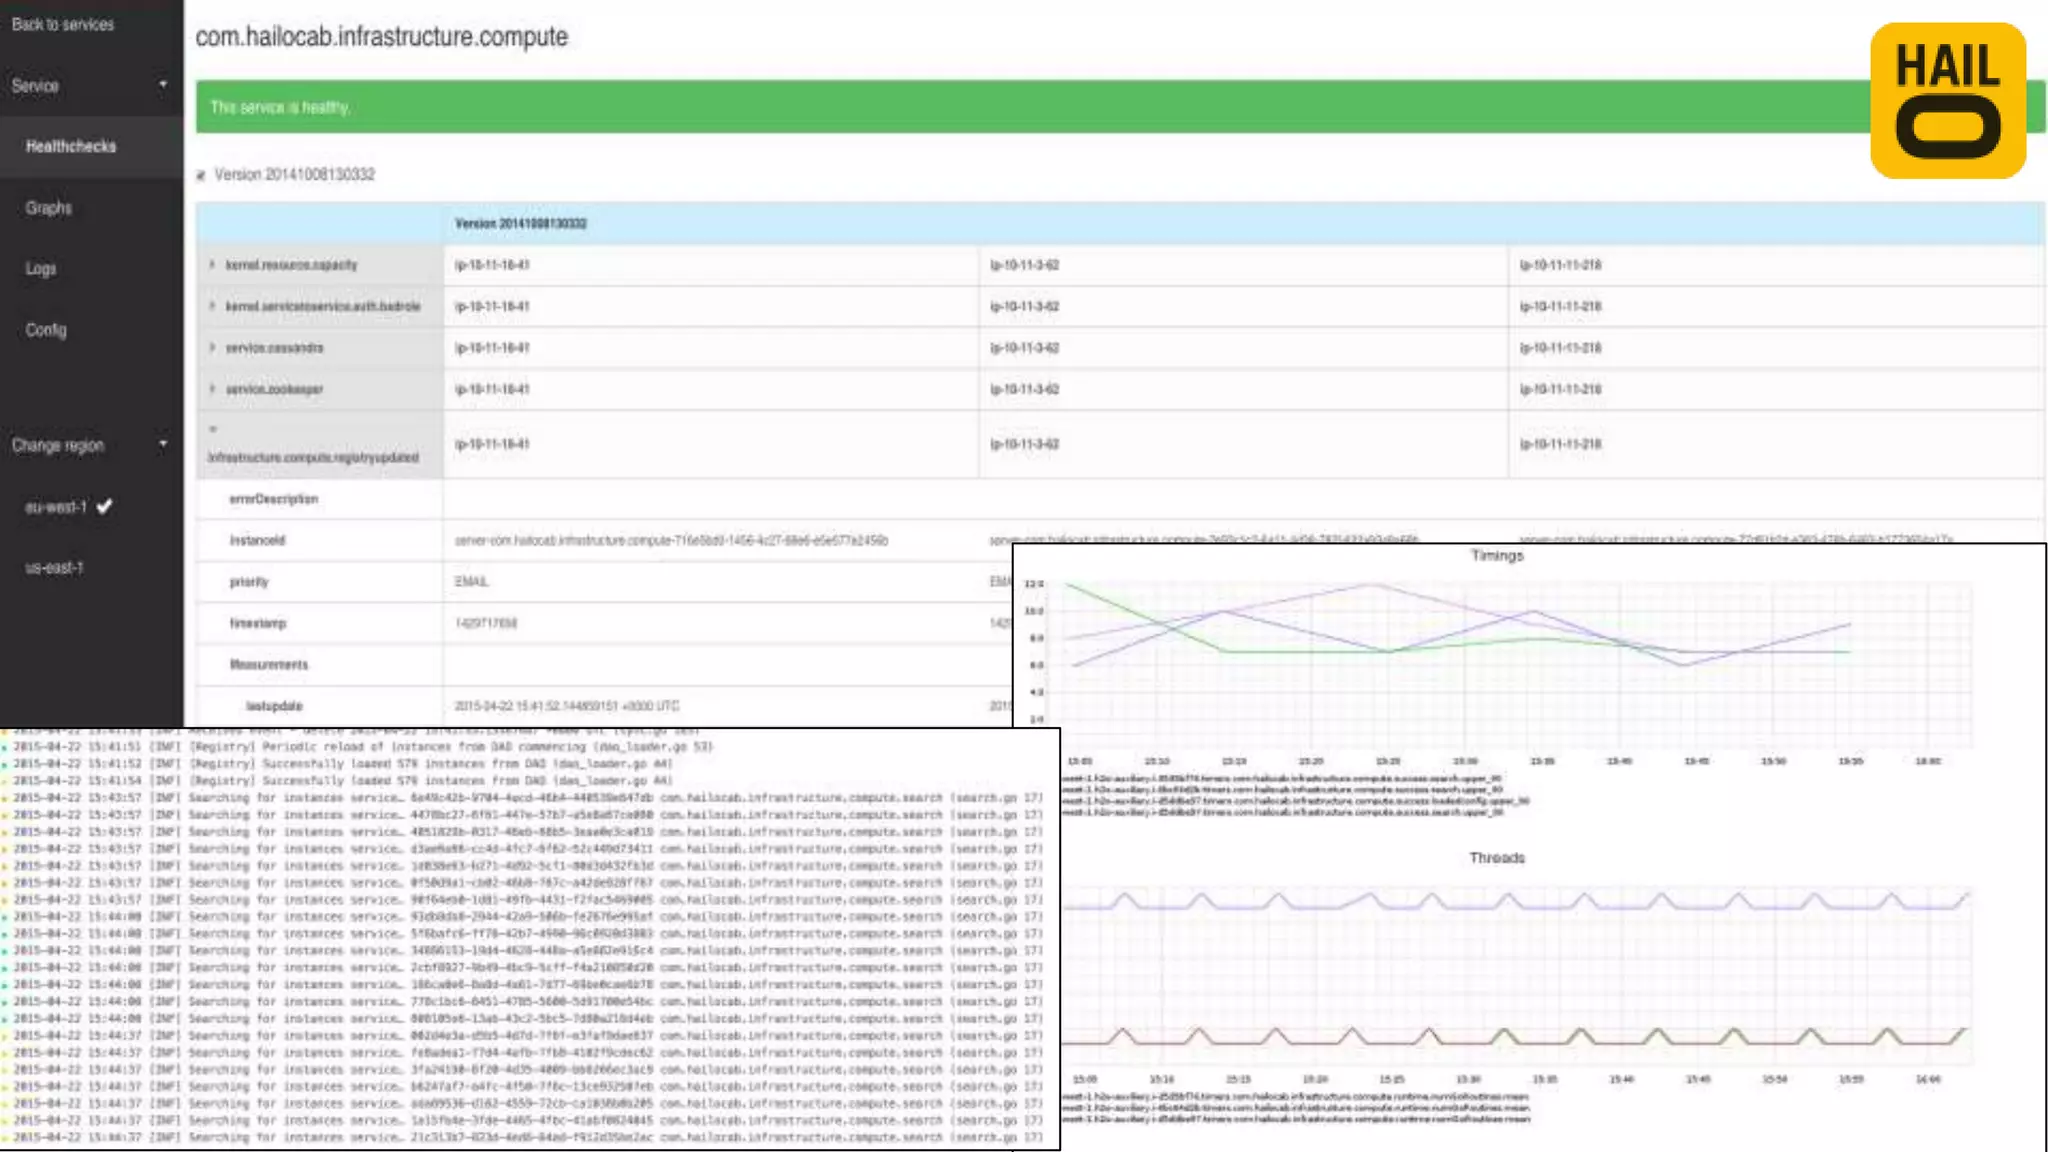Open the Config sidebar section
The width and height of the screenshot is (2048, 1152).
(x=46, y=329)
